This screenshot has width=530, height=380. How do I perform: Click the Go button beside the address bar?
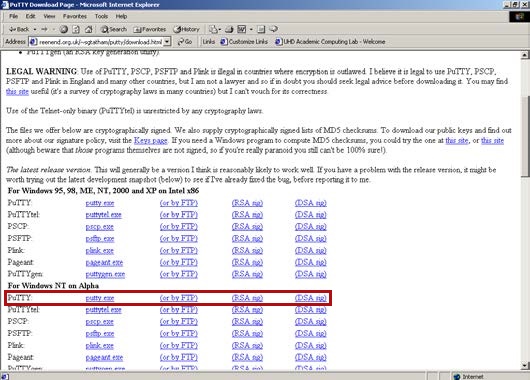(x=185, y=42)
